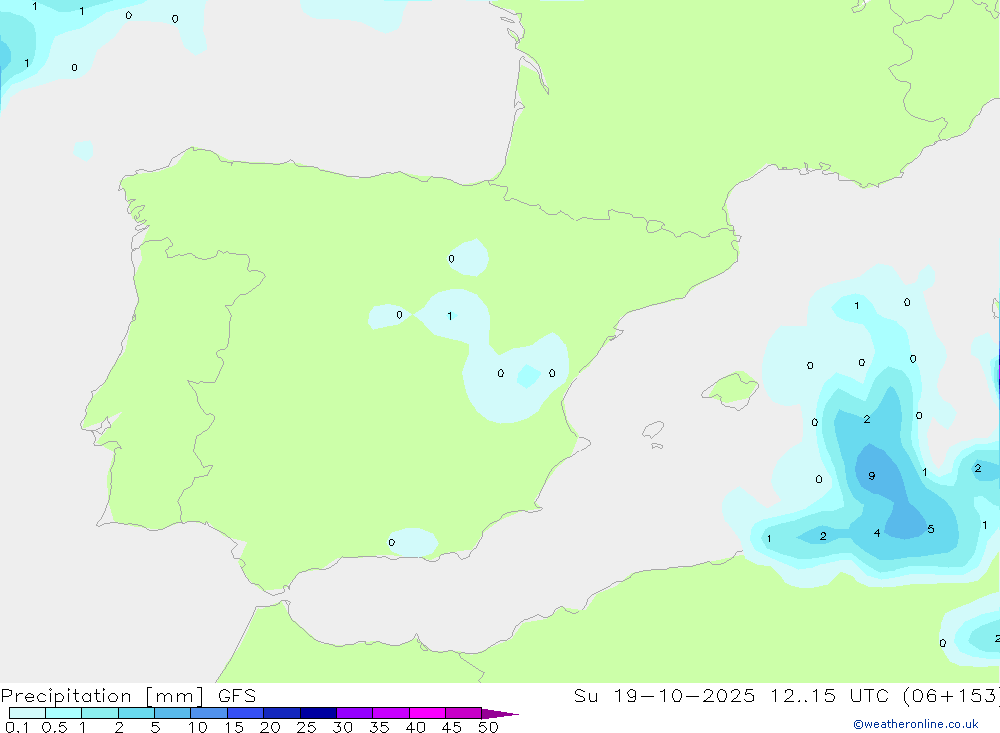Click the 35–40 mm legend color swatch

390,713
